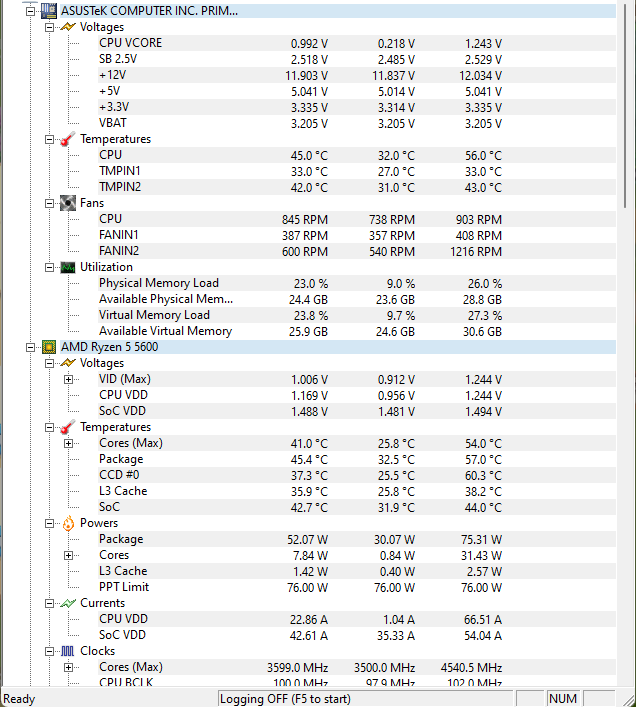
Task: Click the Logging OFF status bar panel
Action: [x=365, y=699]
